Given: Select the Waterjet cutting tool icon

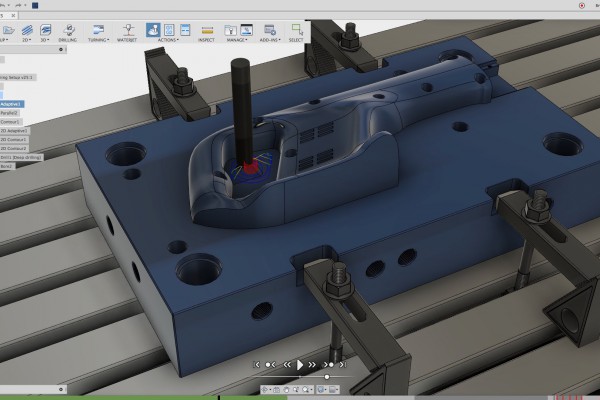Looking at the screenshot, I should (x=128, y=30).
